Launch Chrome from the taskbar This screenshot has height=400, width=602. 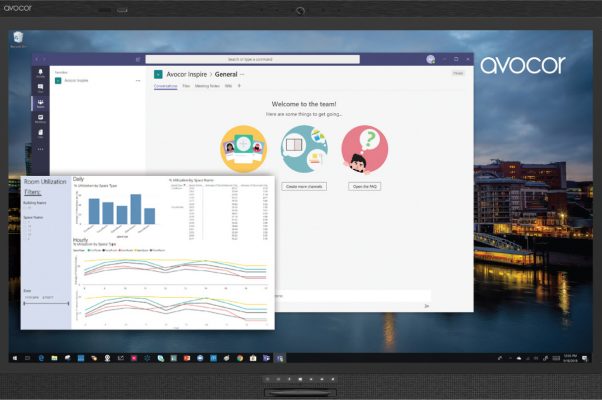click(240, 358)
